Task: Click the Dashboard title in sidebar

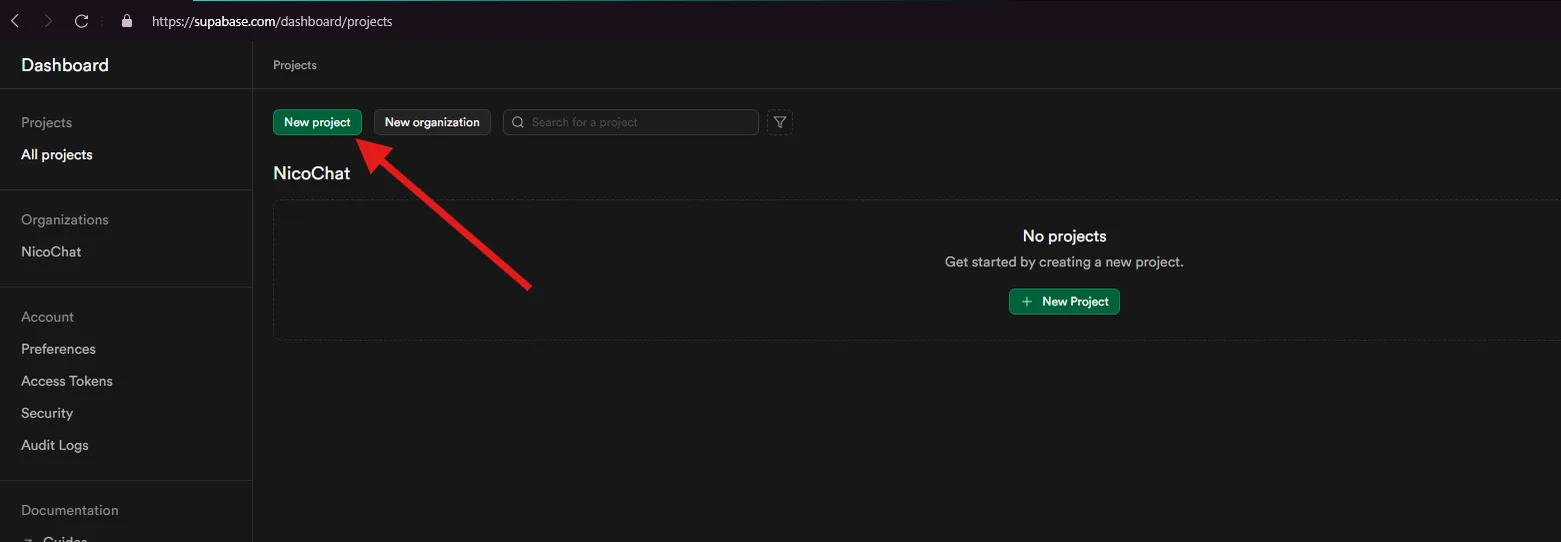Action: pyautogui.click(x=65, y=65)
